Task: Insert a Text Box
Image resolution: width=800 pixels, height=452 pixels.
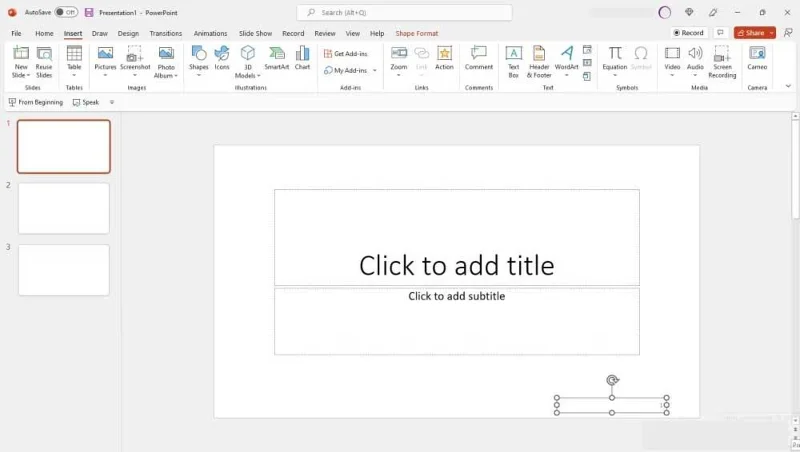Action: pyautogui.click(x=513, y=62)
